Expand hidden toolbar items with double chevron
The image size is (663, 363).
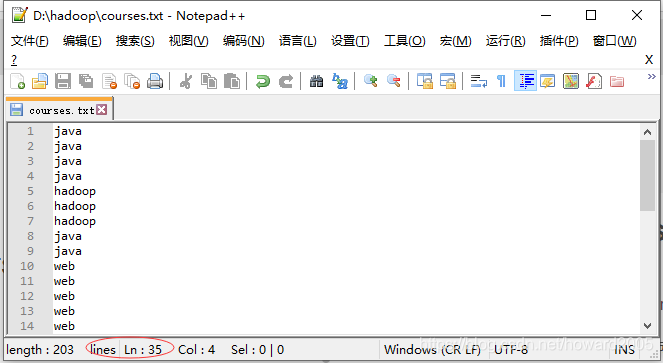click(x=652, y=77)
